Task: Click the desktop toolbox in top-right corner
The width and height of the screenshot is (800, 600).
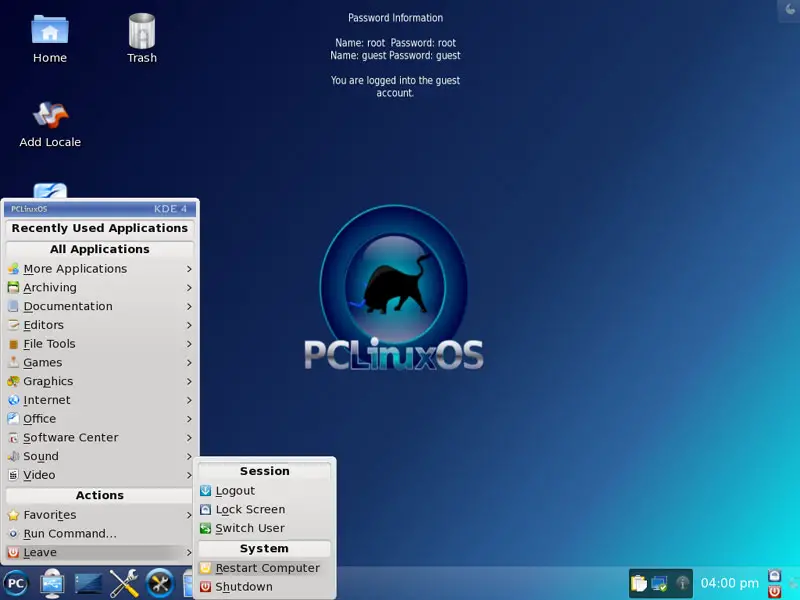Action: click(x=790, y=10)
